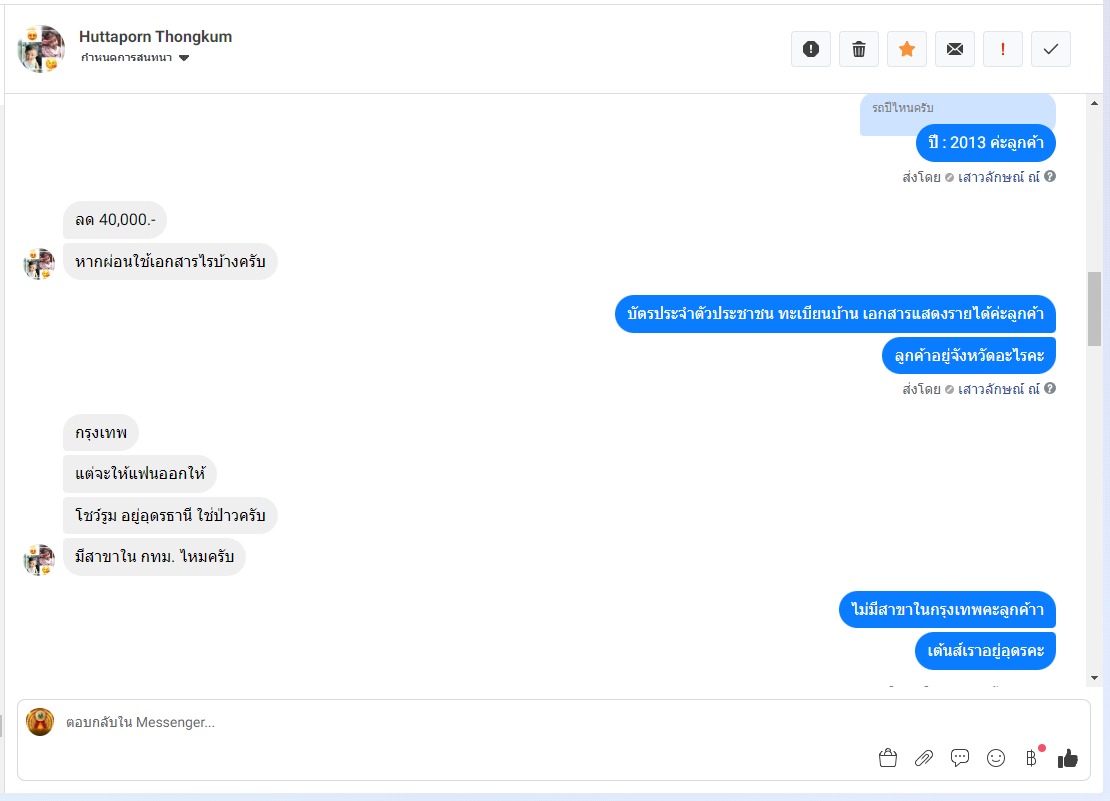Send a thumbs-up like
Viewport: 1110px width, 801px height.
pos(1068,759)
